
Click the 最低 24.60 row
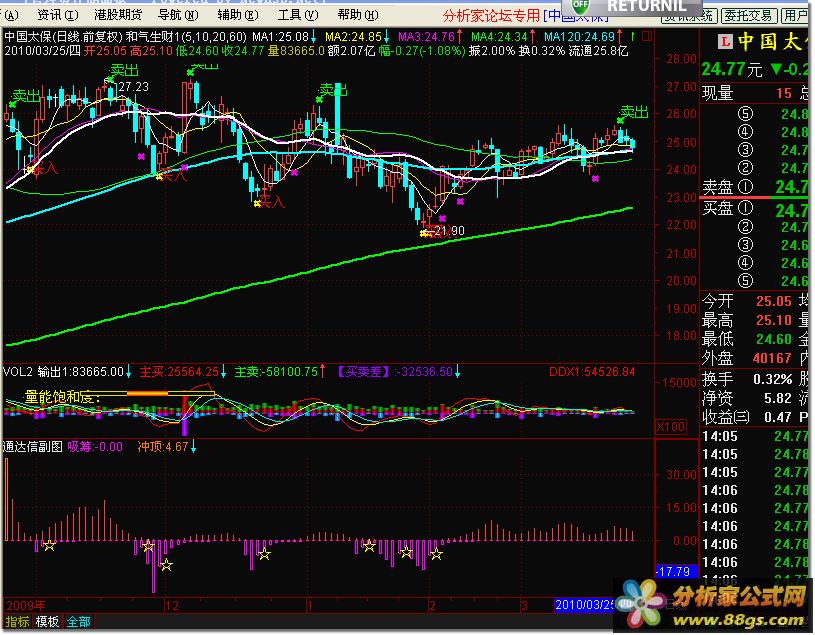[747, 339]
